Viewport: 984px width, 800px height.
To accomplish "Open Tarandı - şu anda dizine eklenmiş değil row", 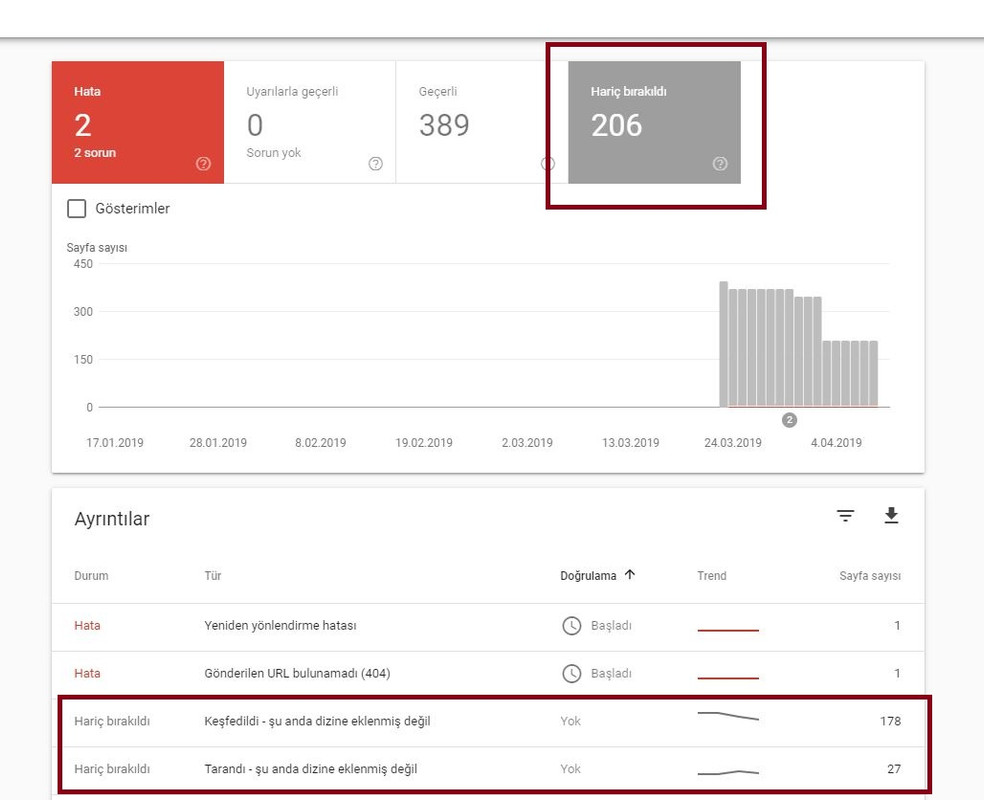I will coord(488,771).
